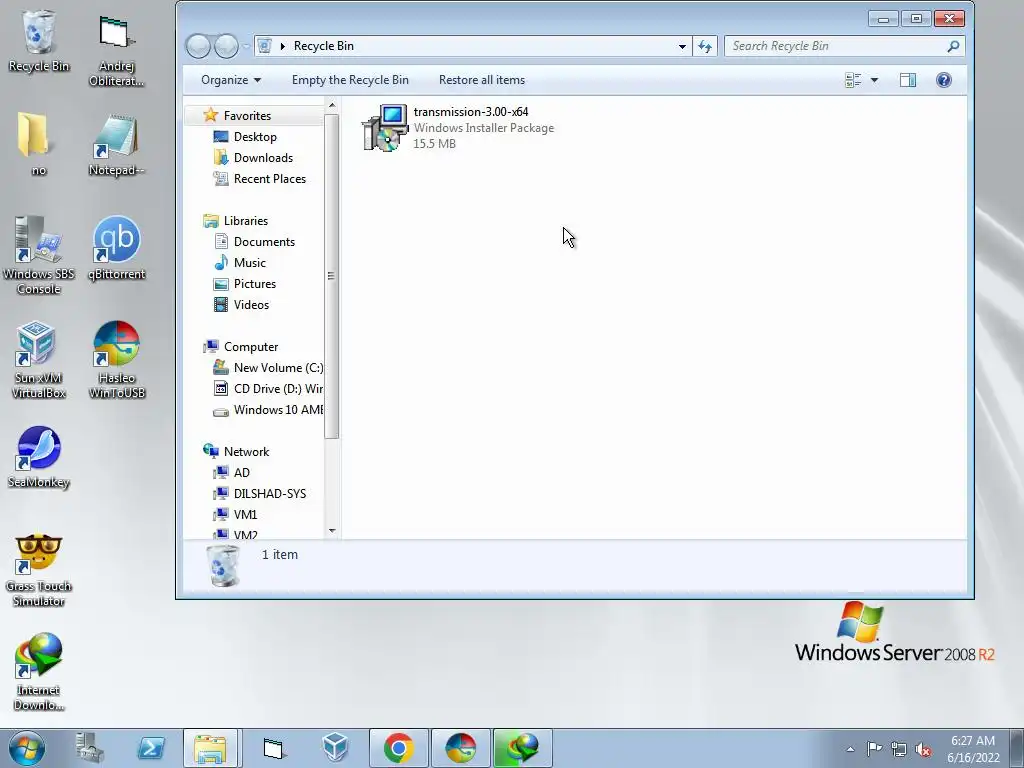1024x768 pixels.
Task: Select the Sun xVM VirtualBox shortcut
Action: pyautogui.click(x=39, y=359)
